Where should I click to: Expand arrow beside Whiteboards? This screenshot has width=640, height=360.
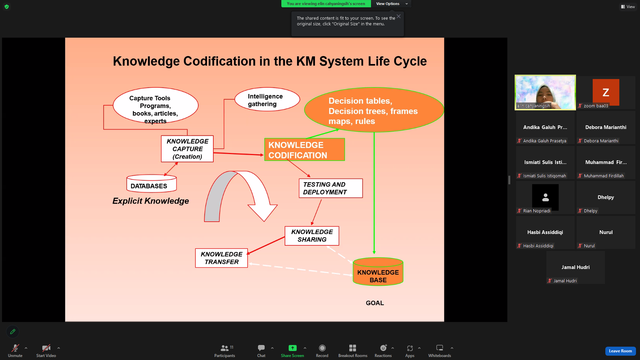(x=452, y=348)
